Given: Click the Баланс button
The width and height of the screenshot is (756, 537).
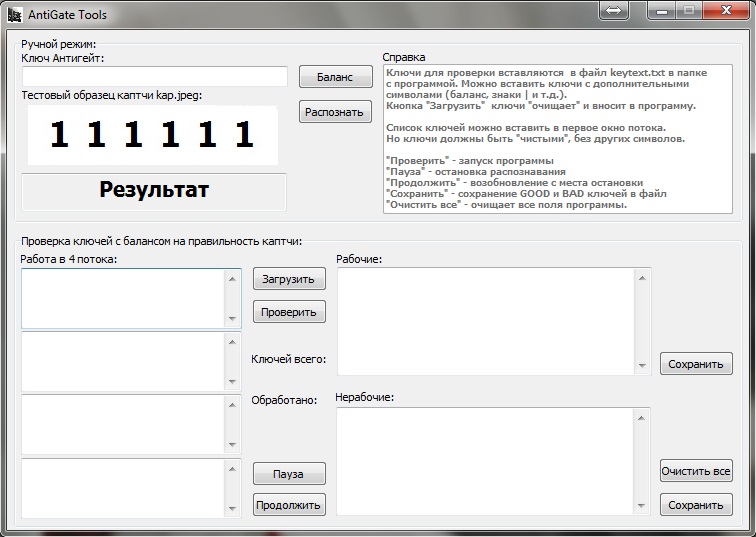Looking at the screenshot, I should (x=336, y=77).
